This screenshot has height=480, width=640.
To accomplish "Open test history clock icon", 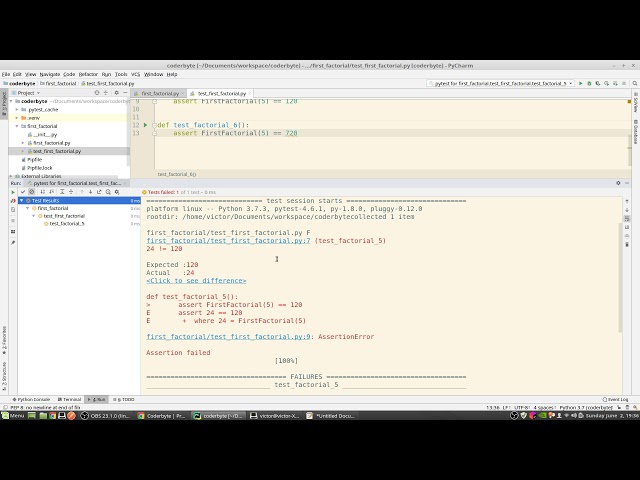I will (108, 192).
